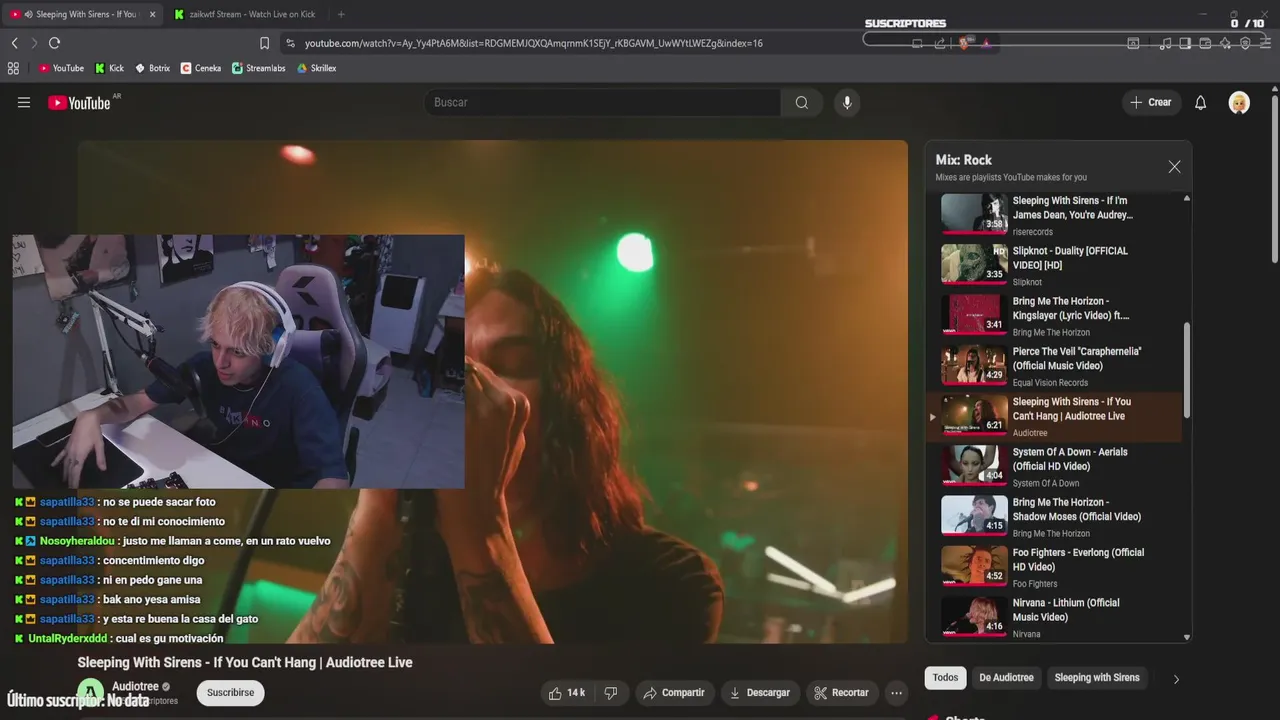Play Nirvana - Lithium from playlist

coord(1055,617)
